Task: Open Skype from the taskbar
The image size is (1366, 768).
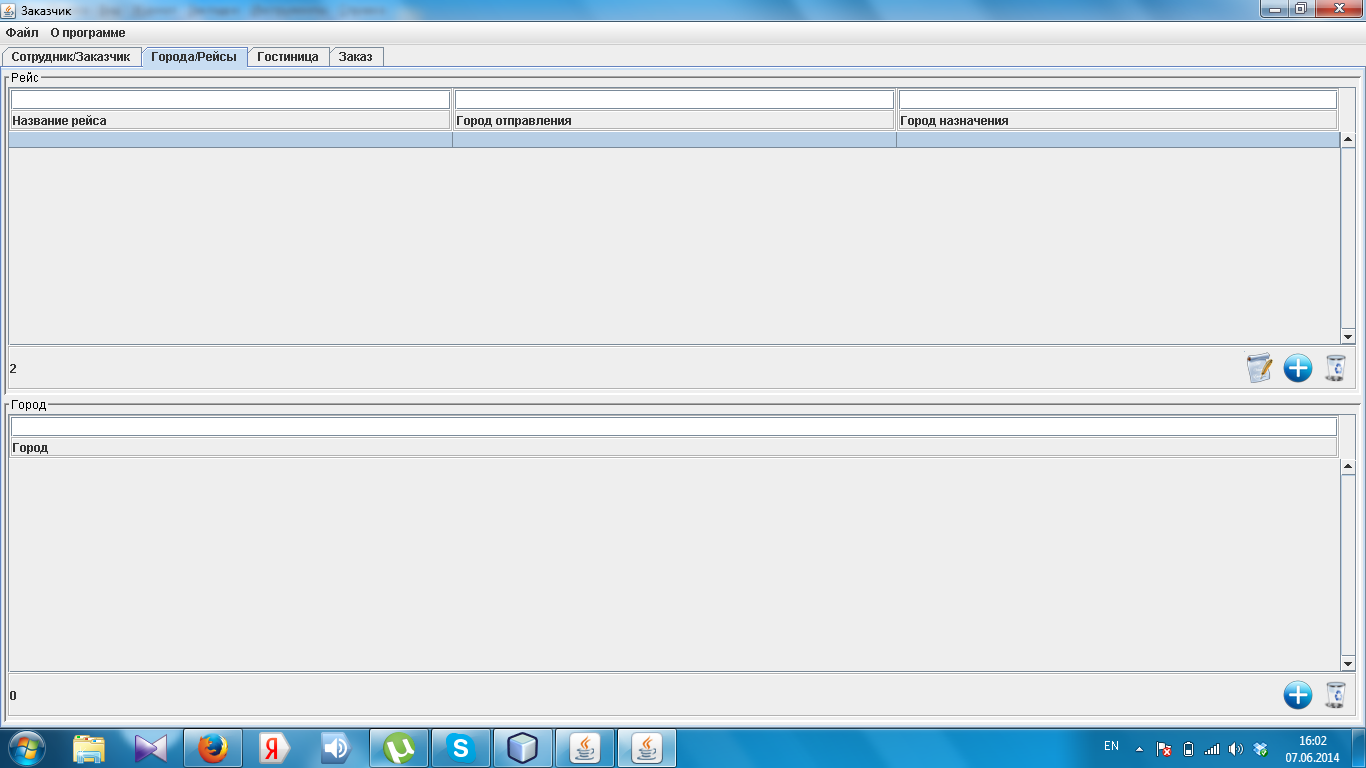Action: point(460,748)
